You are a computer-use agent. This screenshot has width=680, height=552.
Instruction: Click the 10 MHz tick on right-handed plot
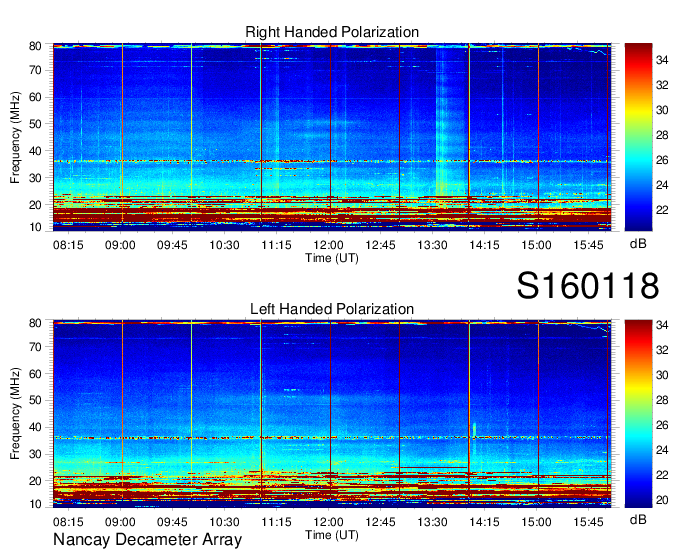pyautogui.click(x=35, y=227)
